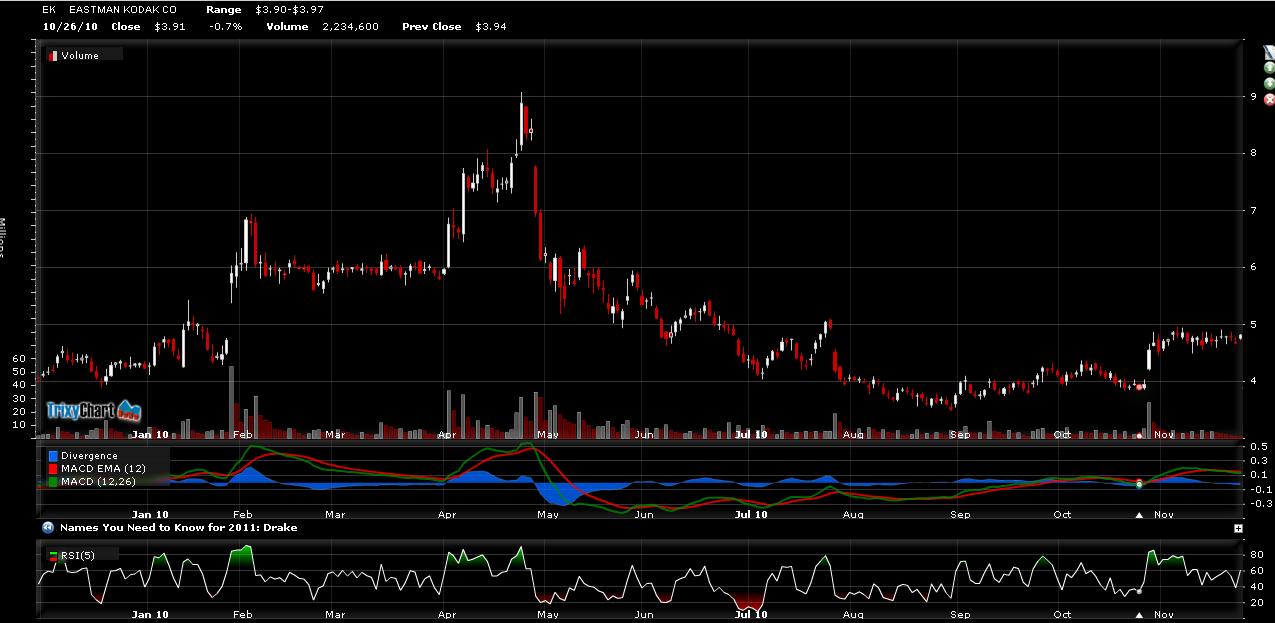This screenshot has height=623, width=1275.
Task: Open 'Names You Need to Know for 2011: Drake' link
Action: (x=178, y=527)
